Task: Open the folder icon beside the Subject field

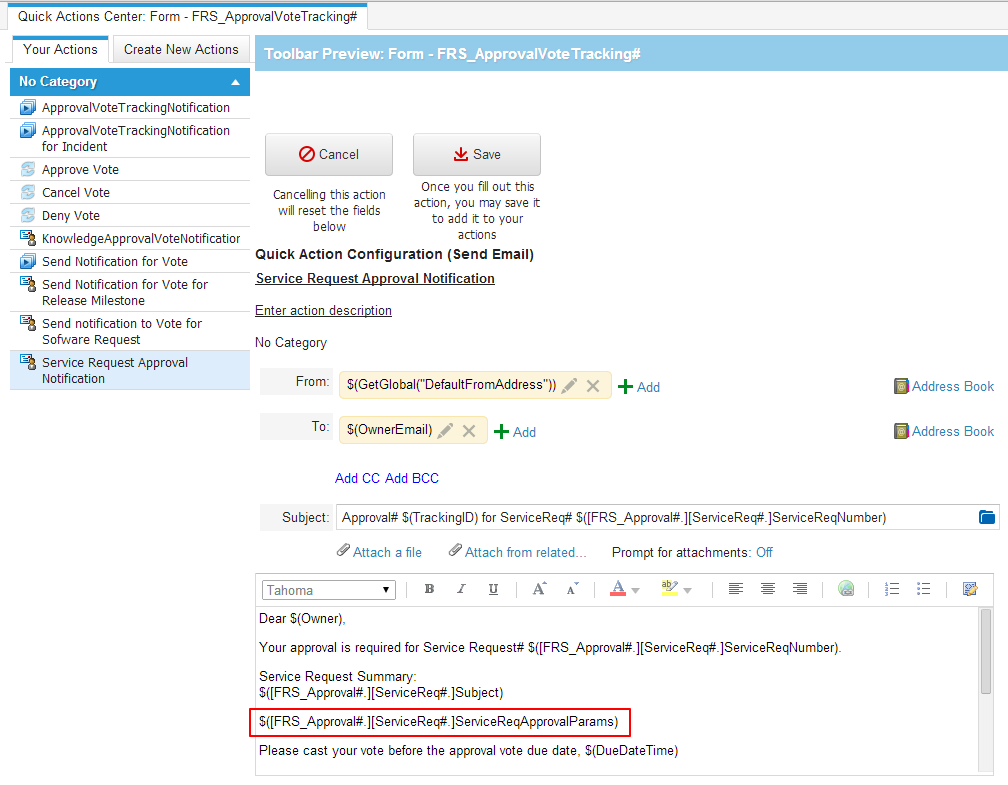Action: pos(986,517)
